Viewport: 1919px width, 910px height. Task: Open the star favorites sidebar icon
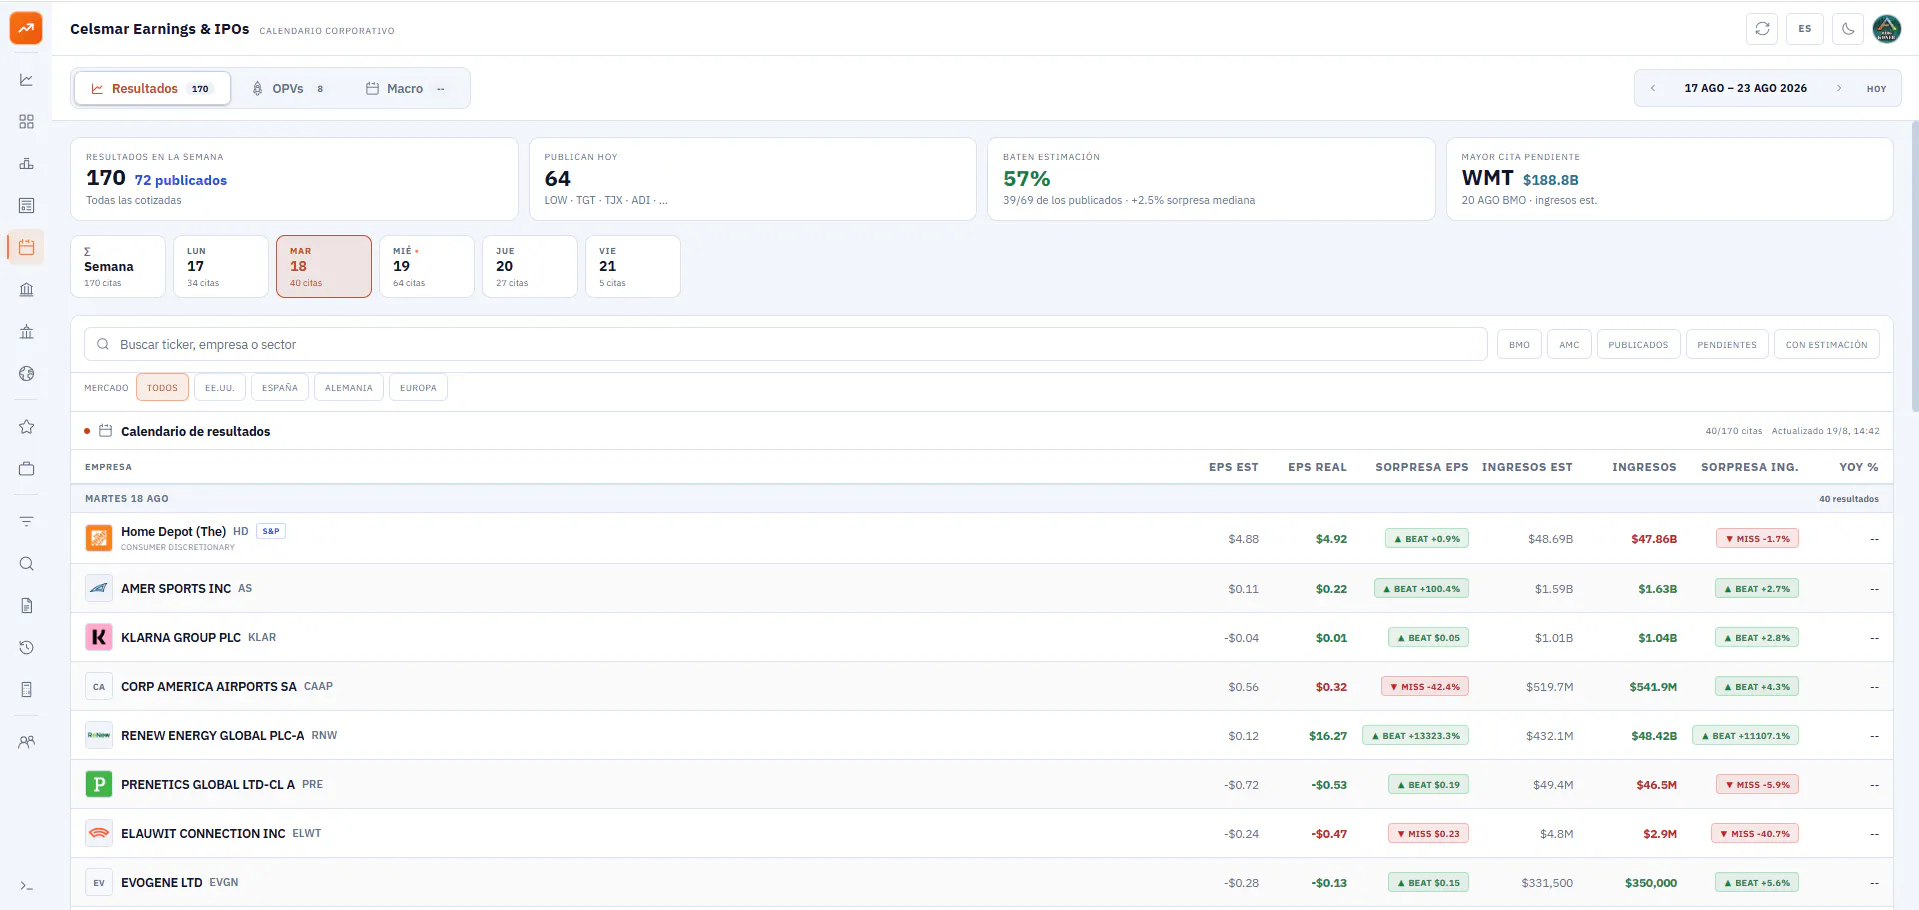(27, 427)
